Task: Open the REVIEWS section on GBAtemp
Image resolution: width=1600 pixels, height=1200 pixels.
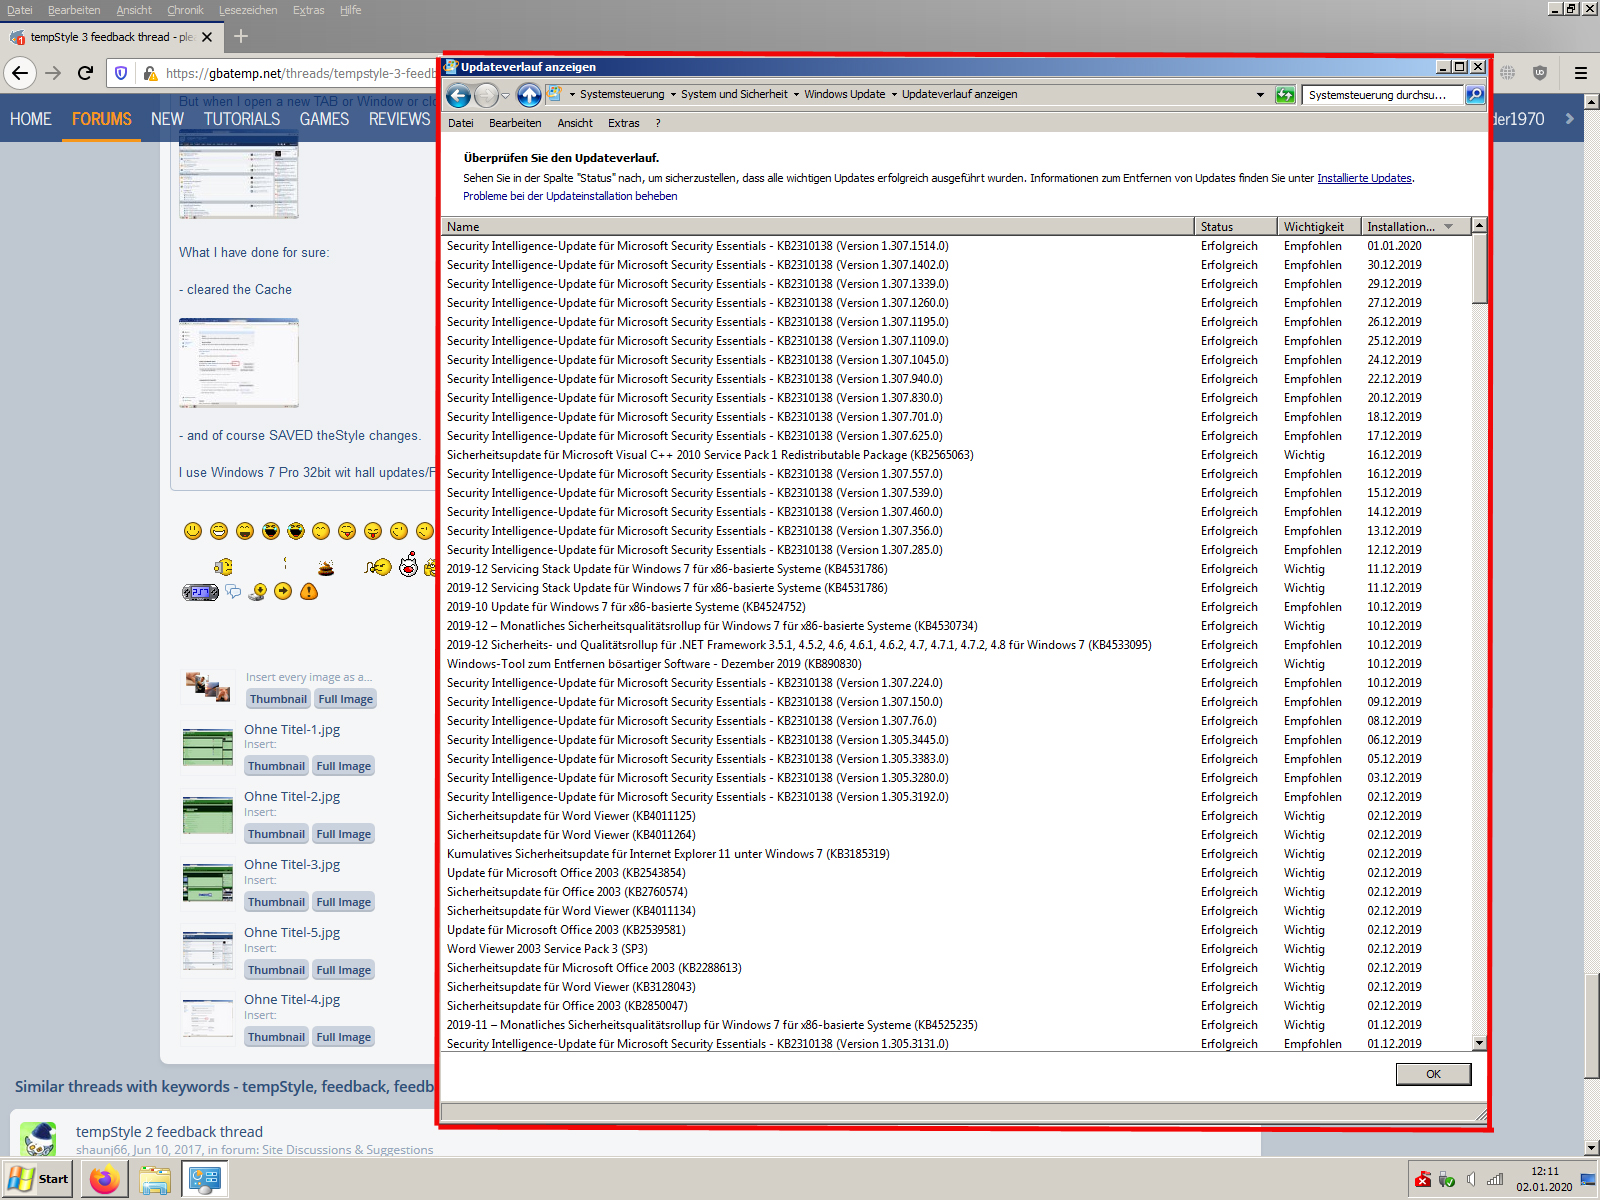Action: (x=399, y=119)
